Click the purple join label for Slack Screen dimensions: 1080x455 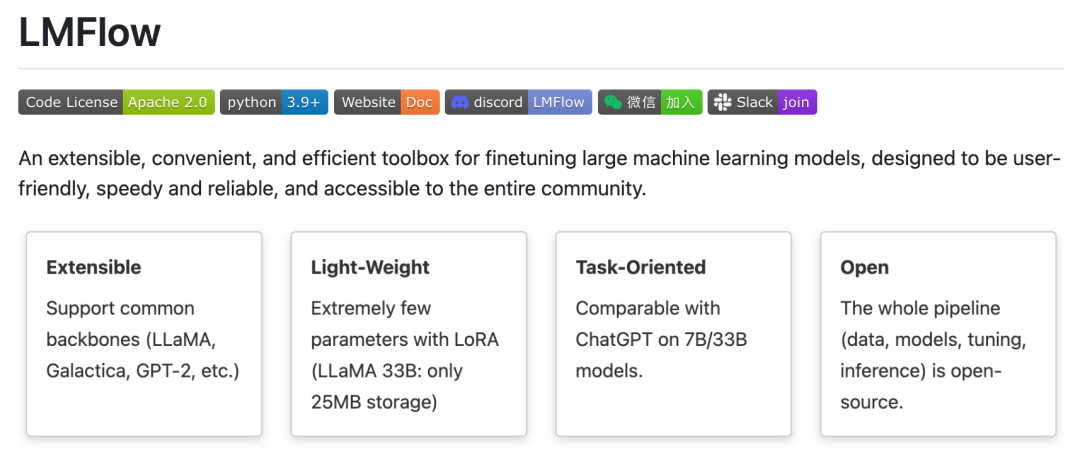click(797, 102)
